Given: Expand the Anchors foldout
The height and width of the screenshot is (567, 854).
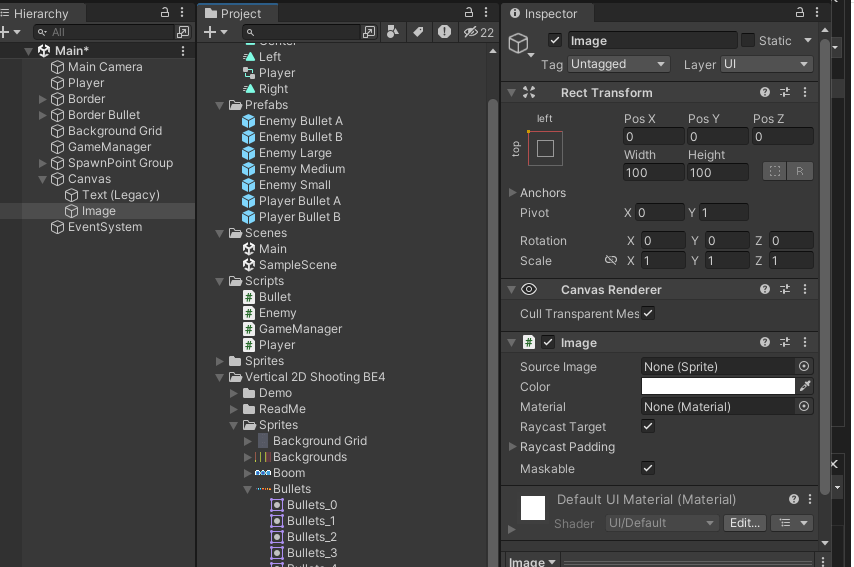Looking at the screenshot, I should pos(512,192).
